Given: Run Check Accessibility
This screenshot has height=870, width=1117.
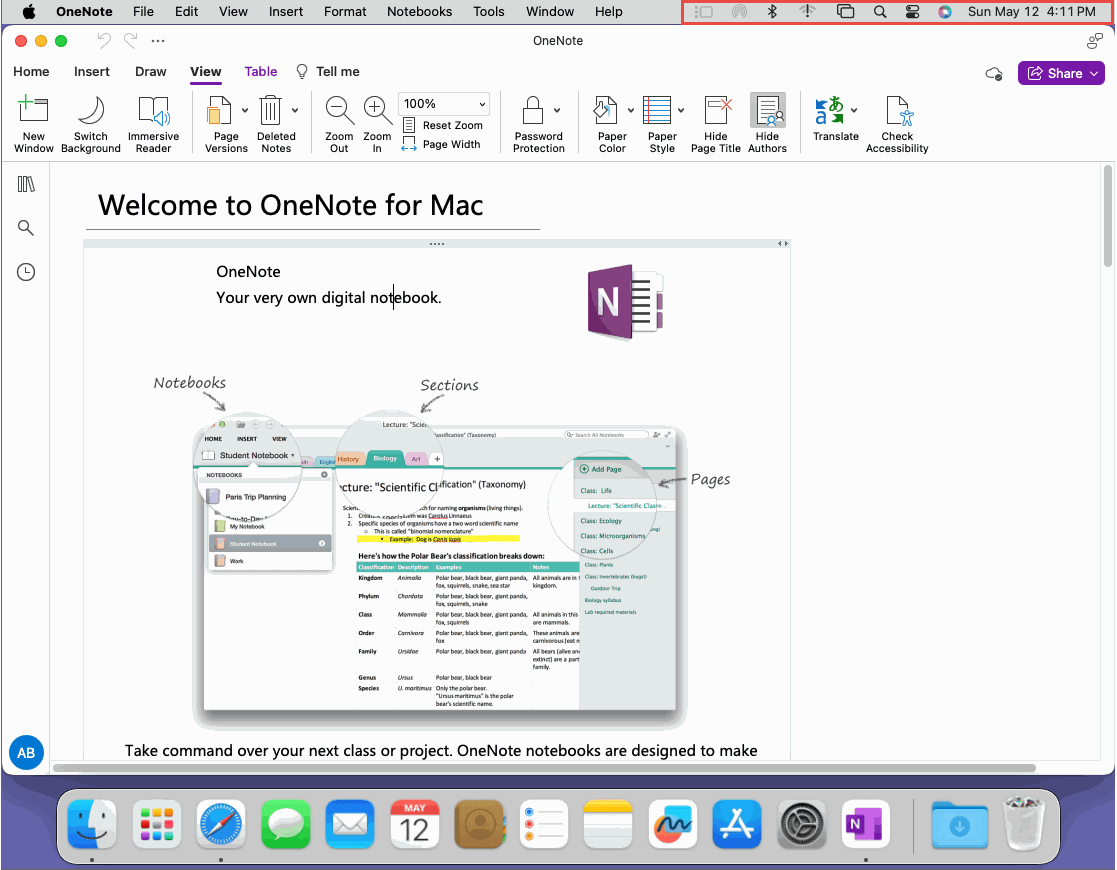Looking at the screenshot, I should 897,124.
